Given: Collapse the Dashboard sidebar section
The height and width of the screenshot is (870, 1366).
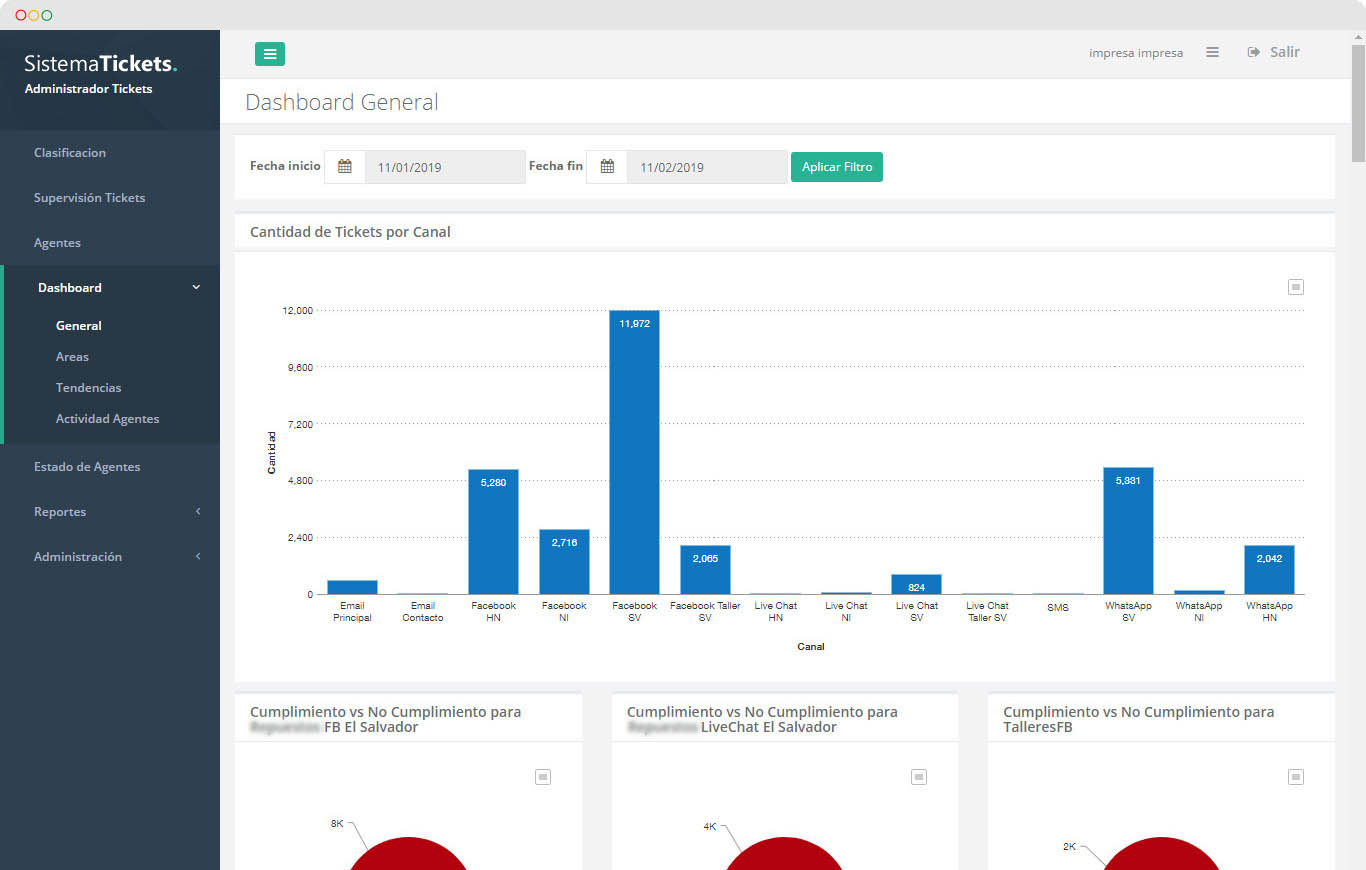Looking at the screenshot, I should [110, 288].
